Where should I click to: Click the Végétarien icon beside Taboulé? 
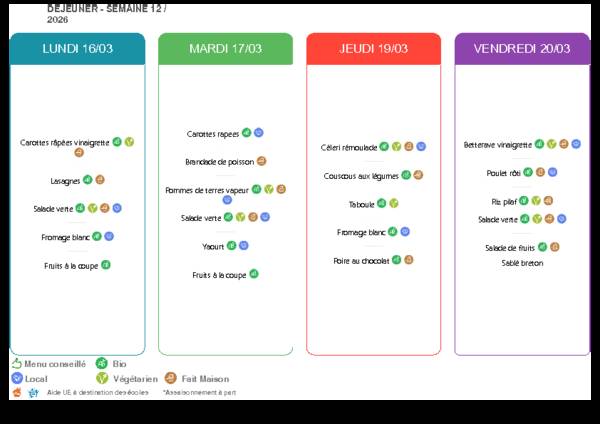[394, 203]
